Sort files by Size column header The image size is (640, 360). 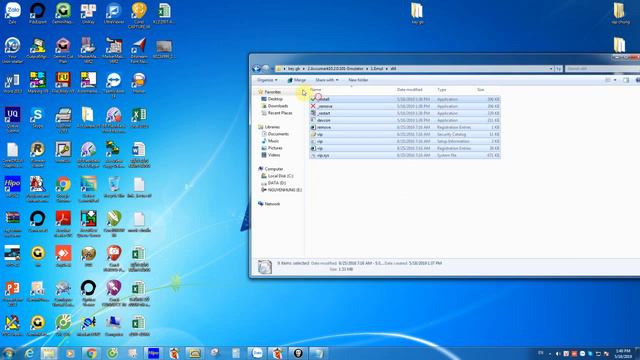tap(481, 89)
